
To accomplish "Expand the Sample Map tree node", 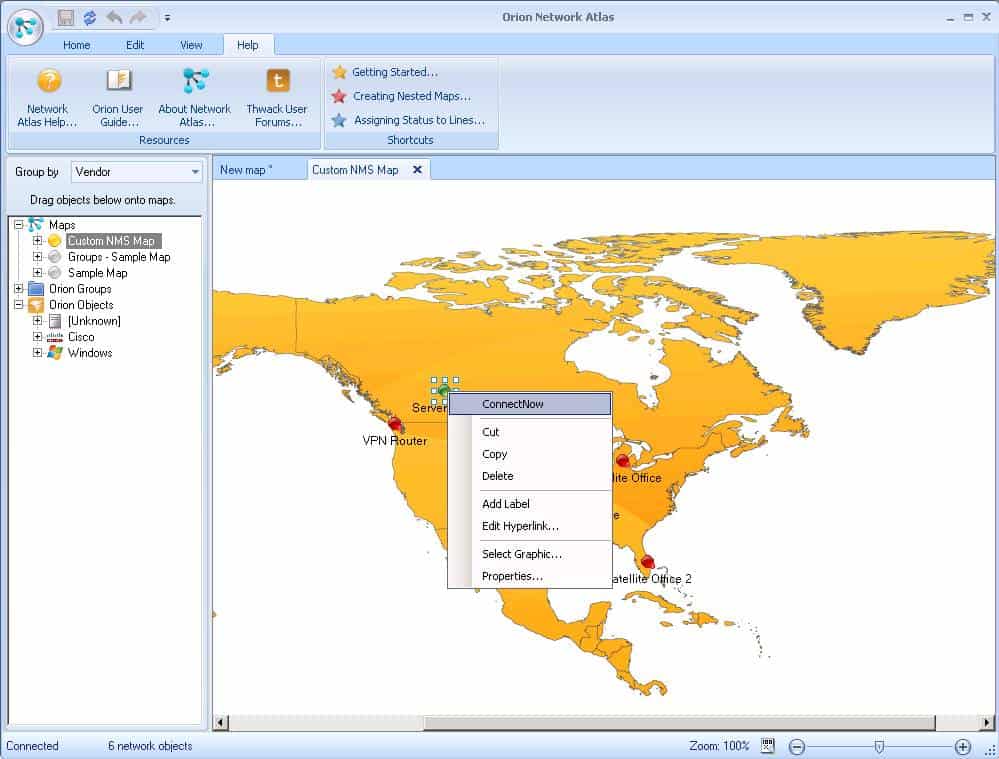I will click(38, 273).
